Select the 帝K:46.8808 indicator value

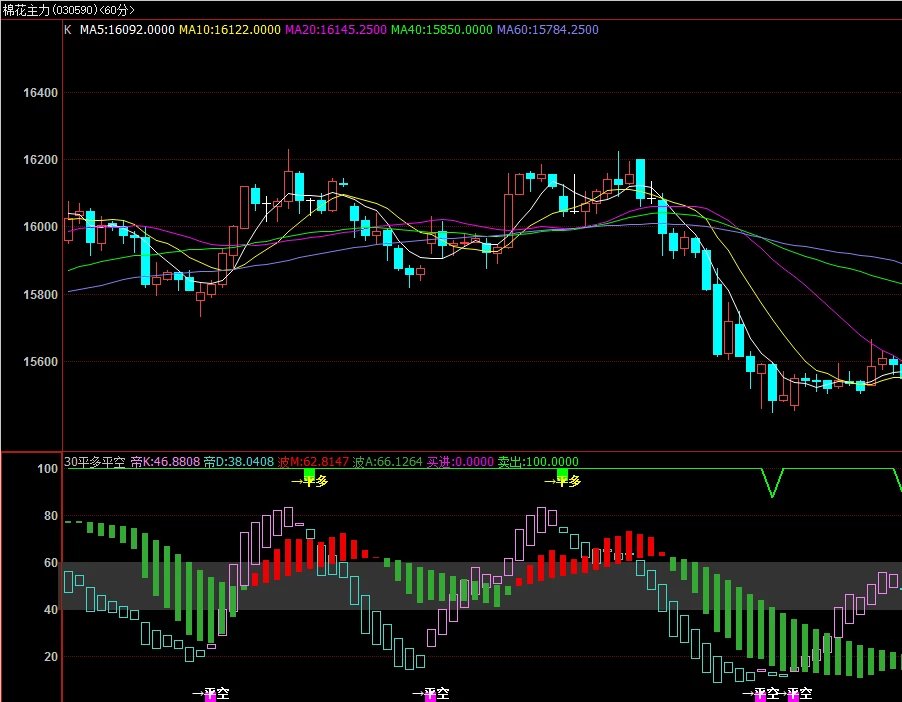tap(165, 462)
